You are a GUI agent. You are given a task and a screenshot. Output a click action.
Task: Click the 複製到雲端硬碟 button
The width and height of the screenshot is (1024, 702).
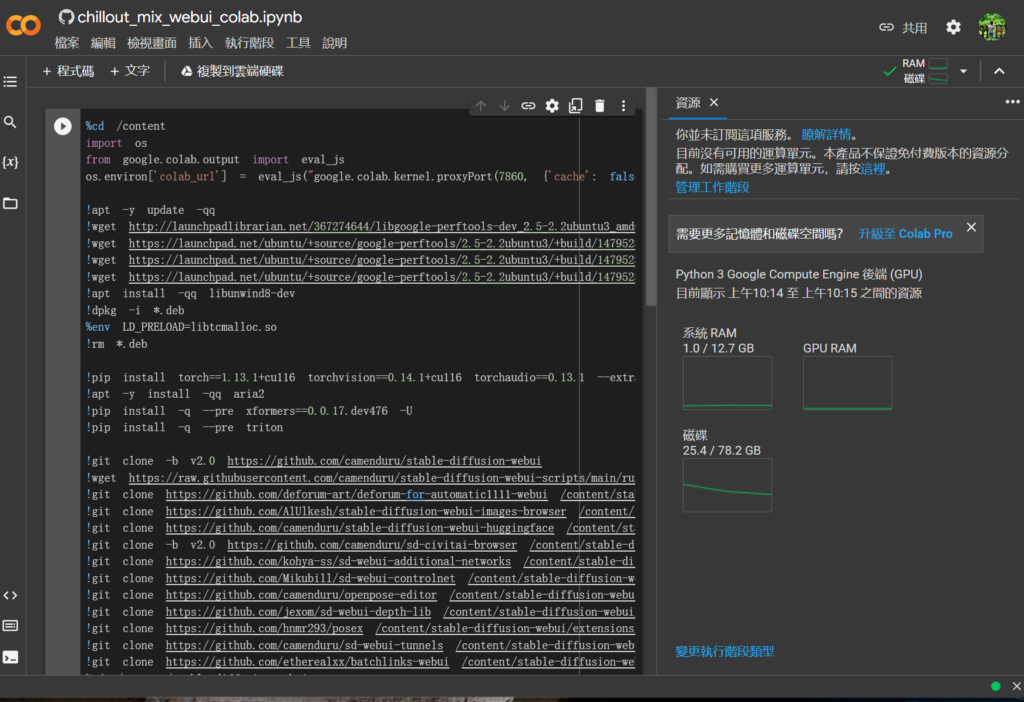click(232, 71)
